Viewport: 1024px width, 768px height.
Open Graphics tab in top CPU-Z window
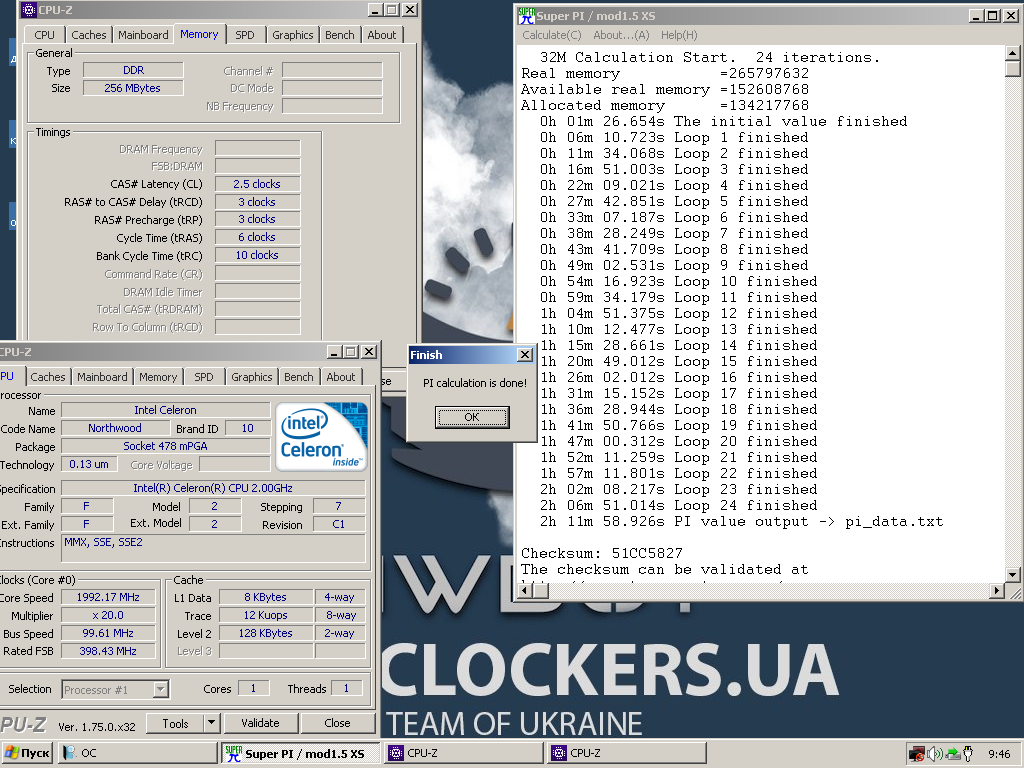pos(293,35)
